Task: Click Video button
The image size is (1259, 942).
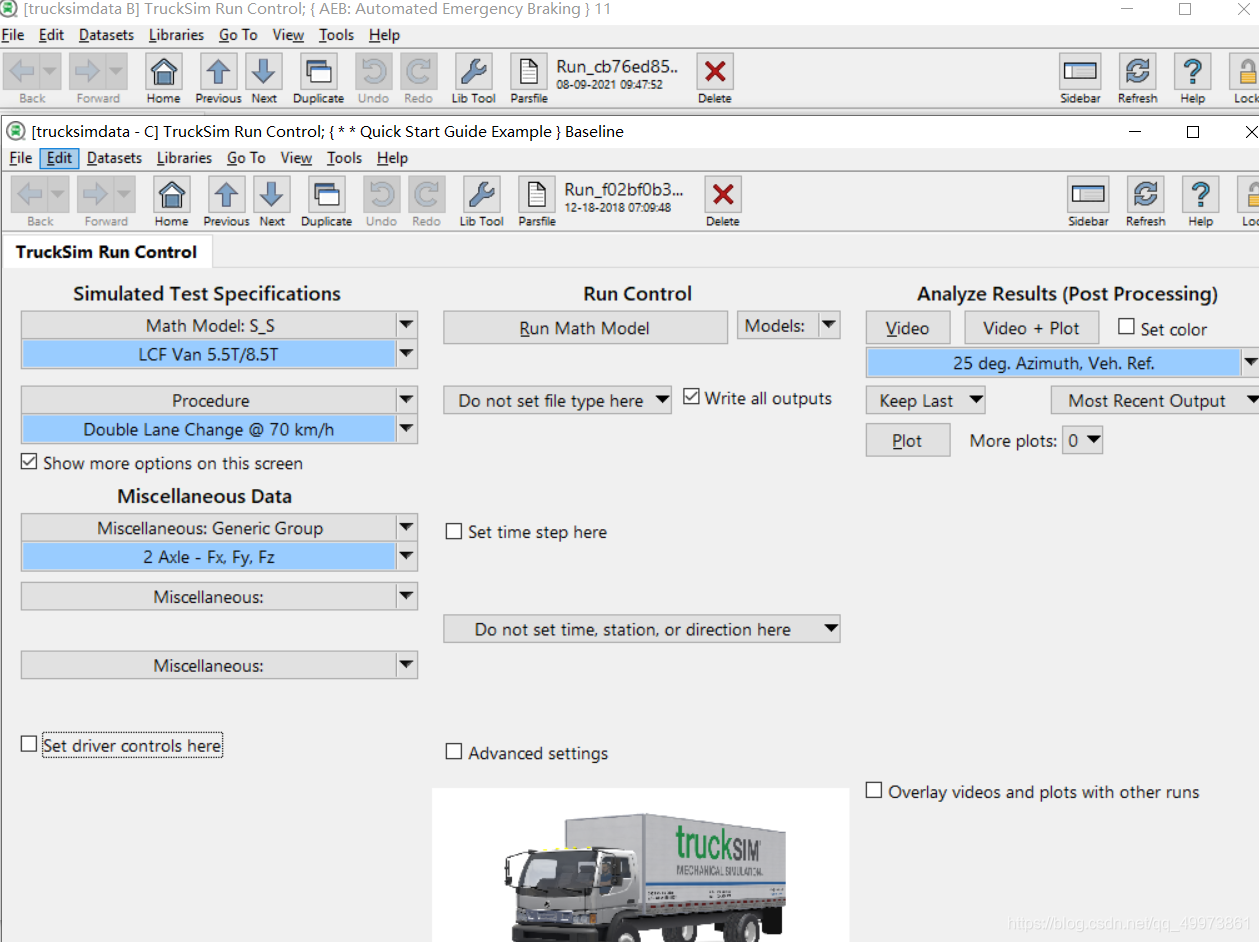Action: point(907,328)
